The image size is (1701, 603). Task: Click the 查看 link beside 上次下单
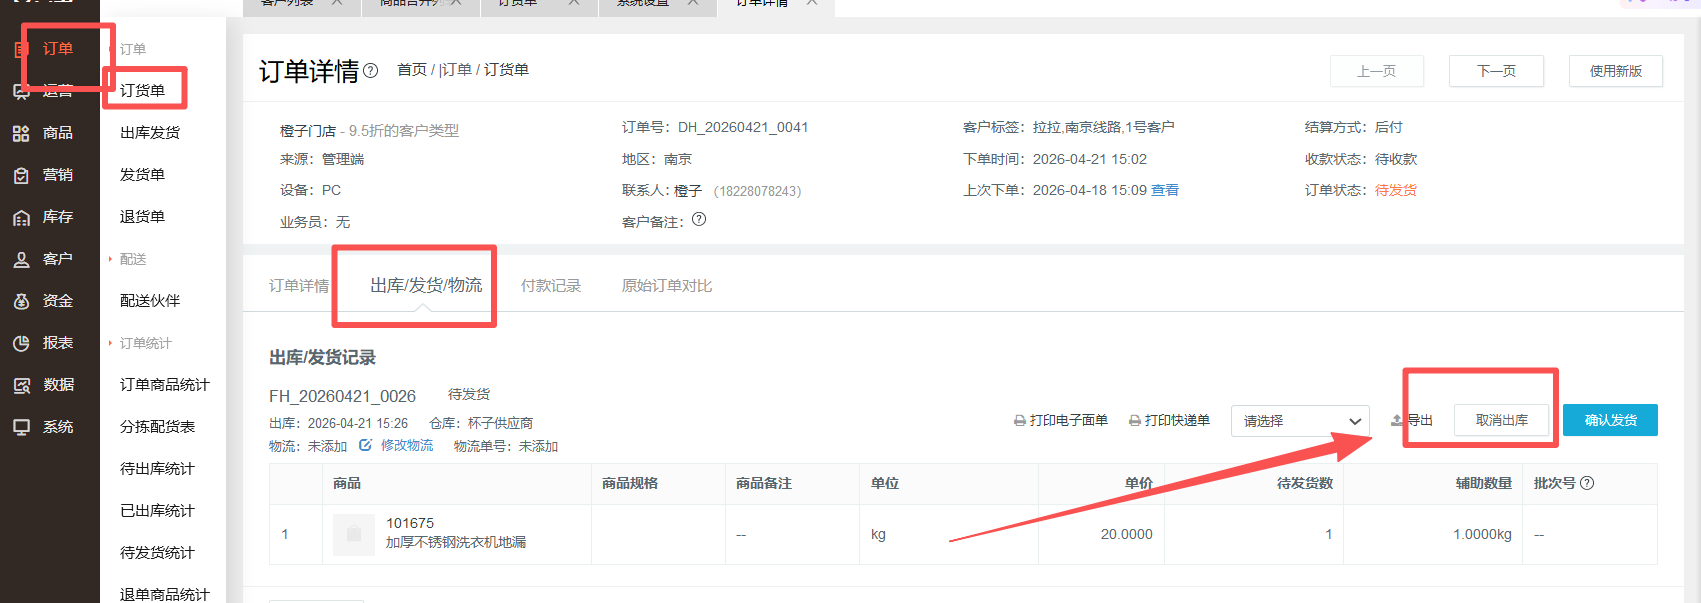coord(1165,190)
